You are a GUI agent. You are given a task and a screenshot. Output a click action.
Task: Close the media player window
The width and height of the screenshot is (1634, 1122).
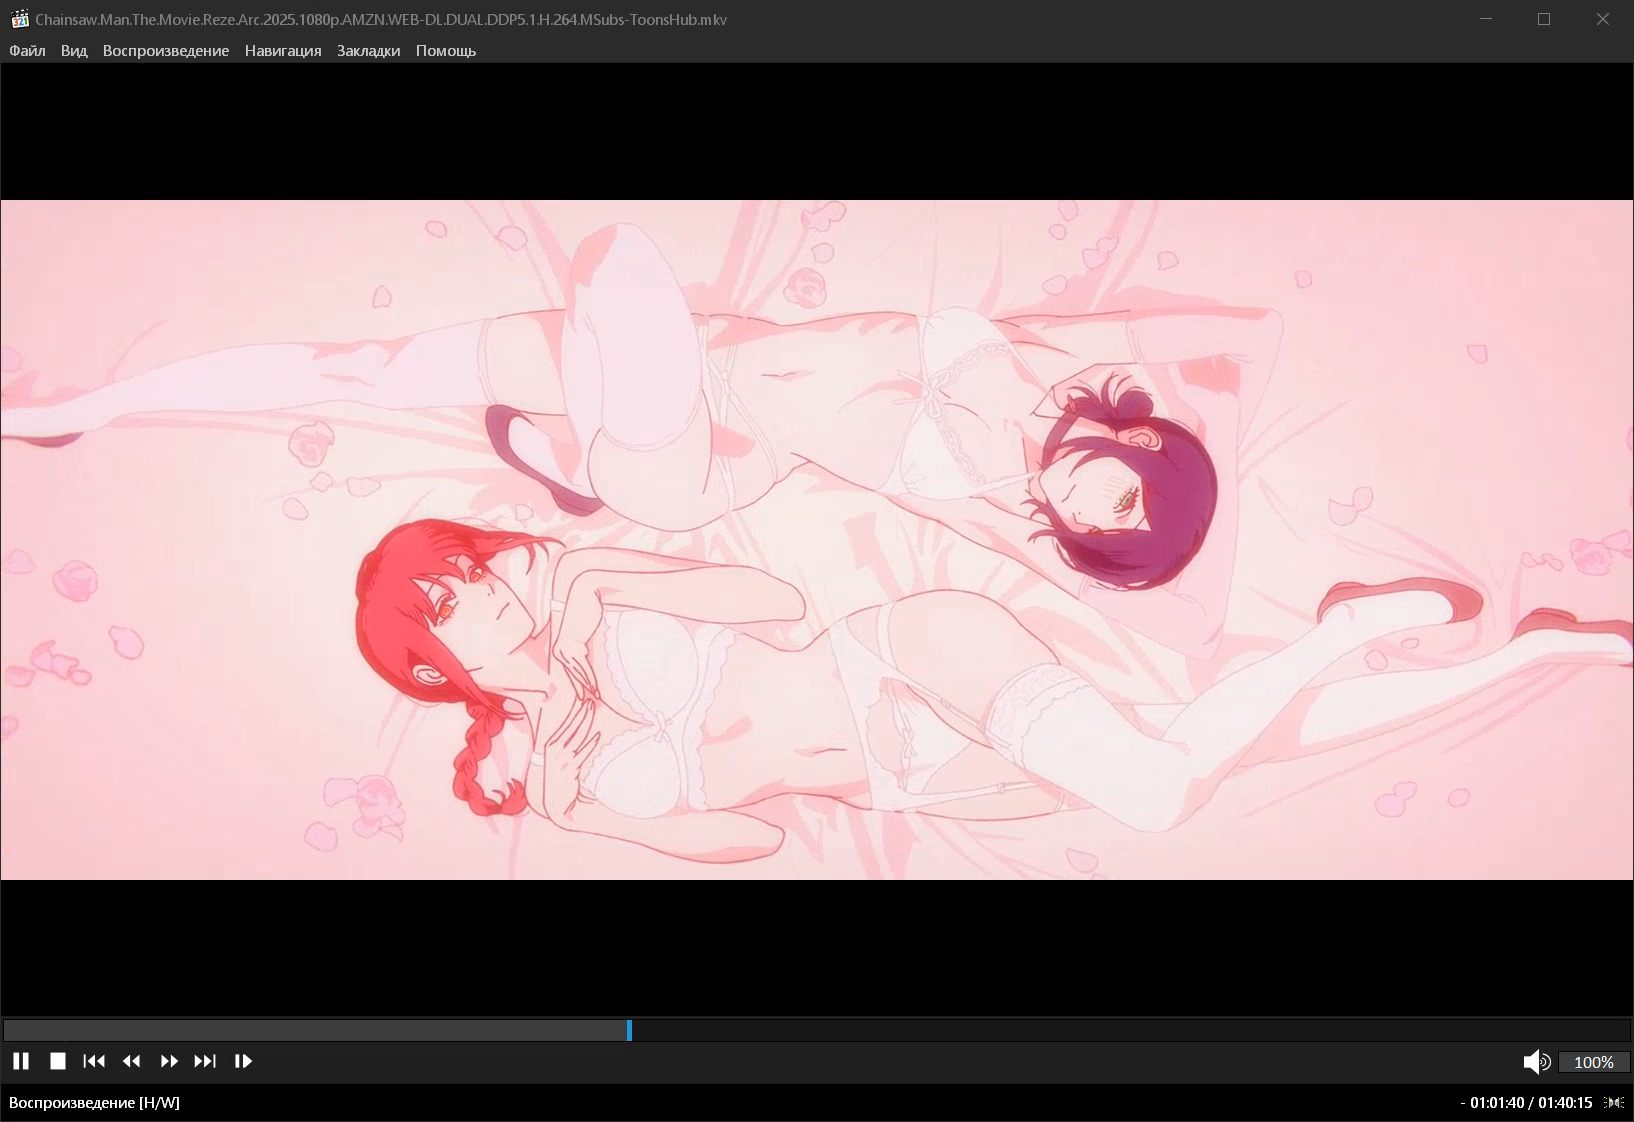click(x=1603, y=19)
